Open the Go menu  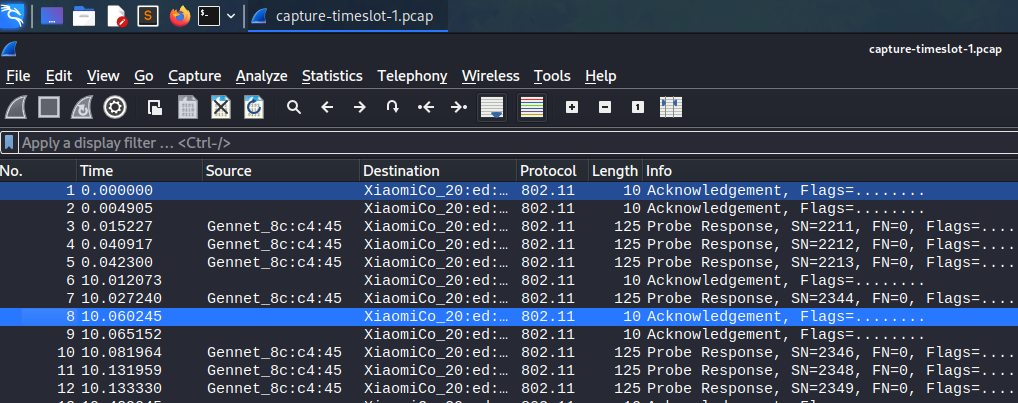[143, 76]
